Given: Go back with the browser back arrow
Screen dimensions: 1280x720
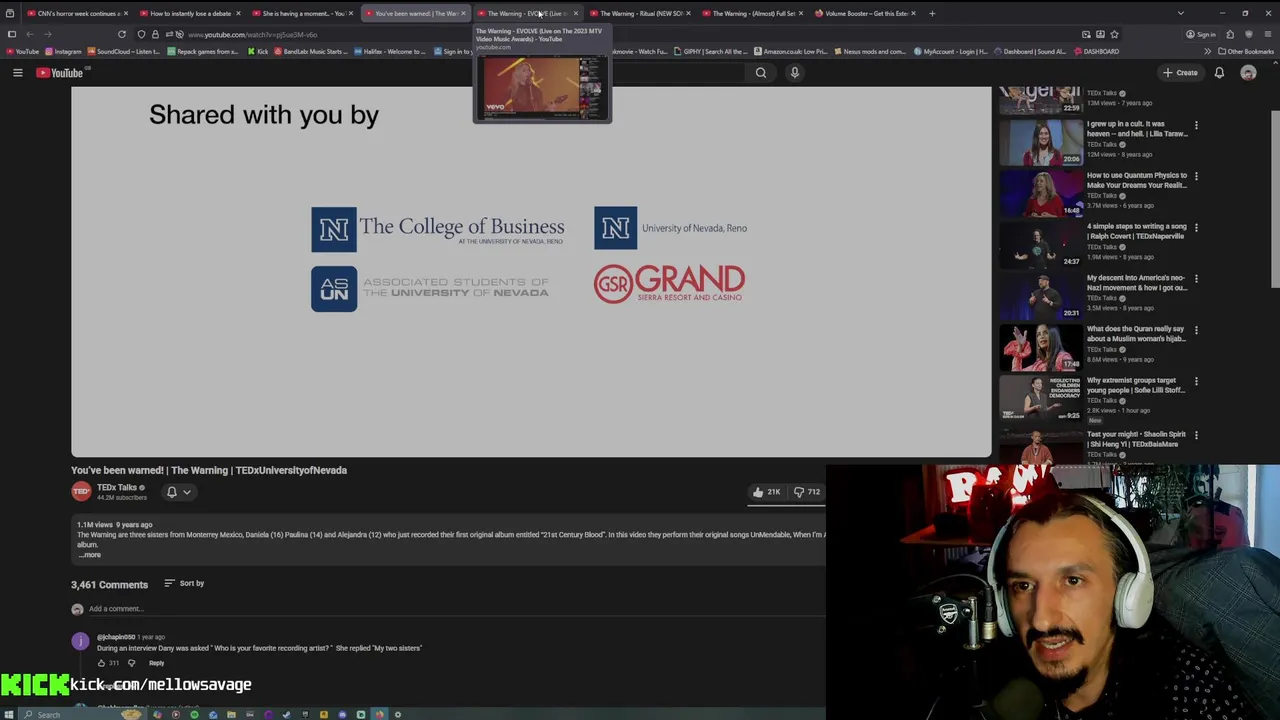Looking at the screenshot, I should pyautogui.click(x=29, y=34).
